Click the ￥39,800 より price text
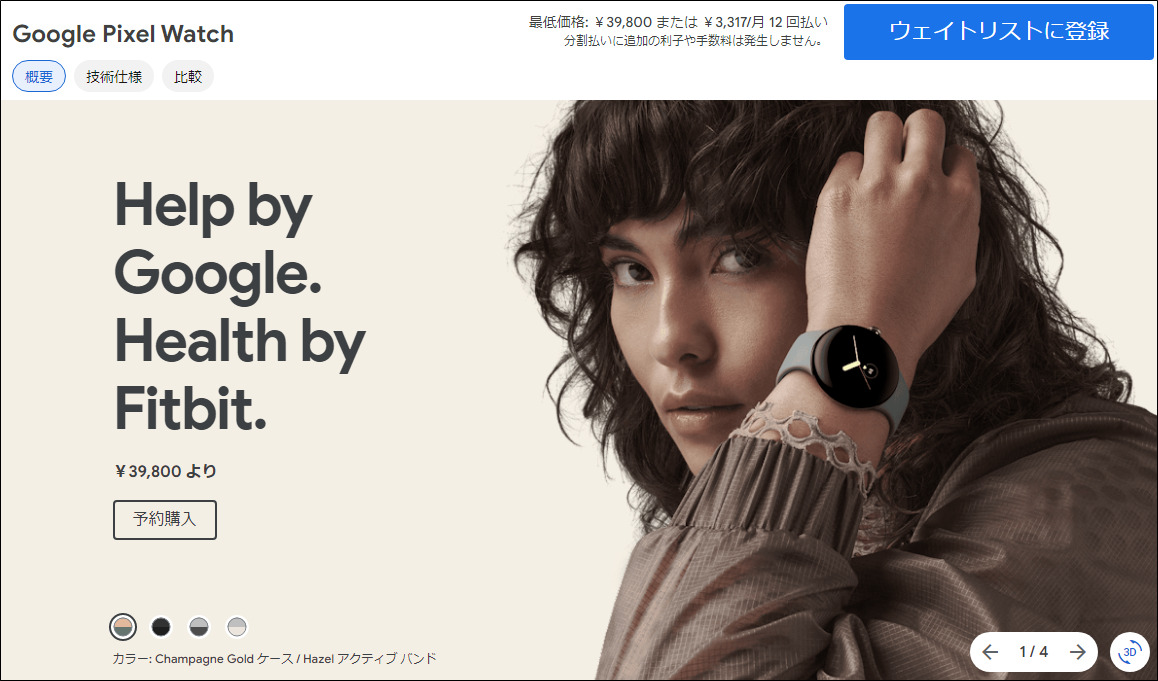 [165, 471]
